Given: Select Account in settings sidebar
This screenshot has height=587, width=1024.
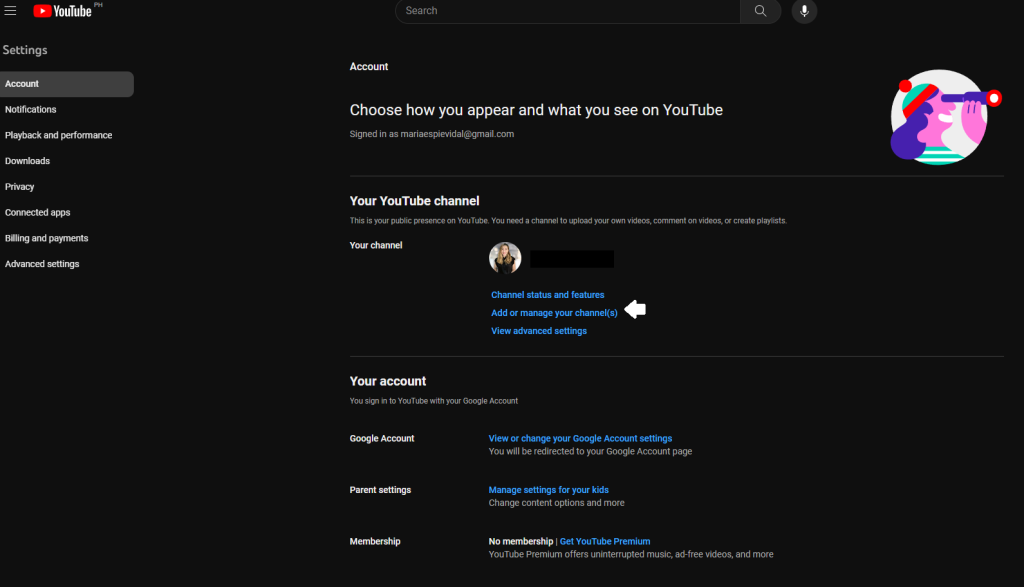Looking at the screenshot, I should (67, 84).
